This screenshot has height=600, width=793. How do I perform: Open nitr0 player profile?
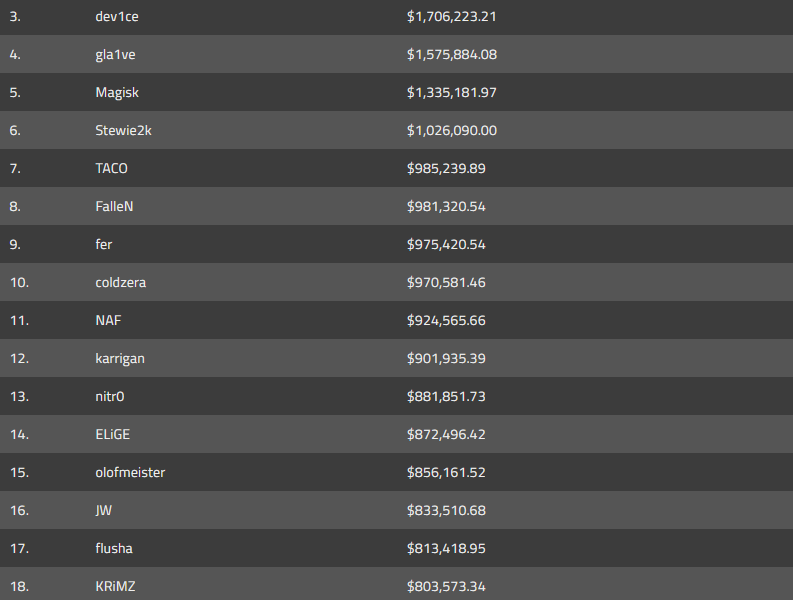[x=110, y=397]
